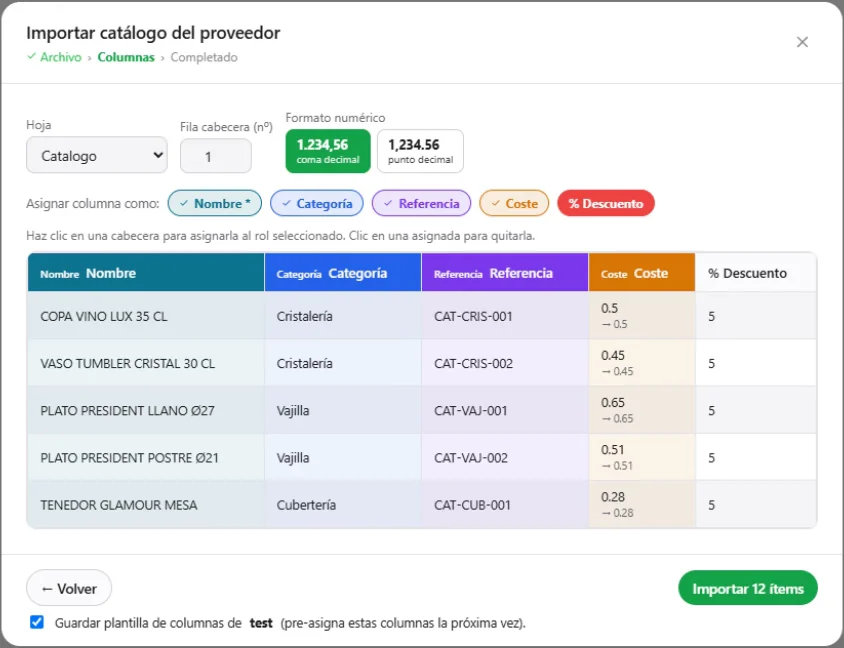Click the Completado step breadcrumb
Screen dimensions: 844x648
204,57
